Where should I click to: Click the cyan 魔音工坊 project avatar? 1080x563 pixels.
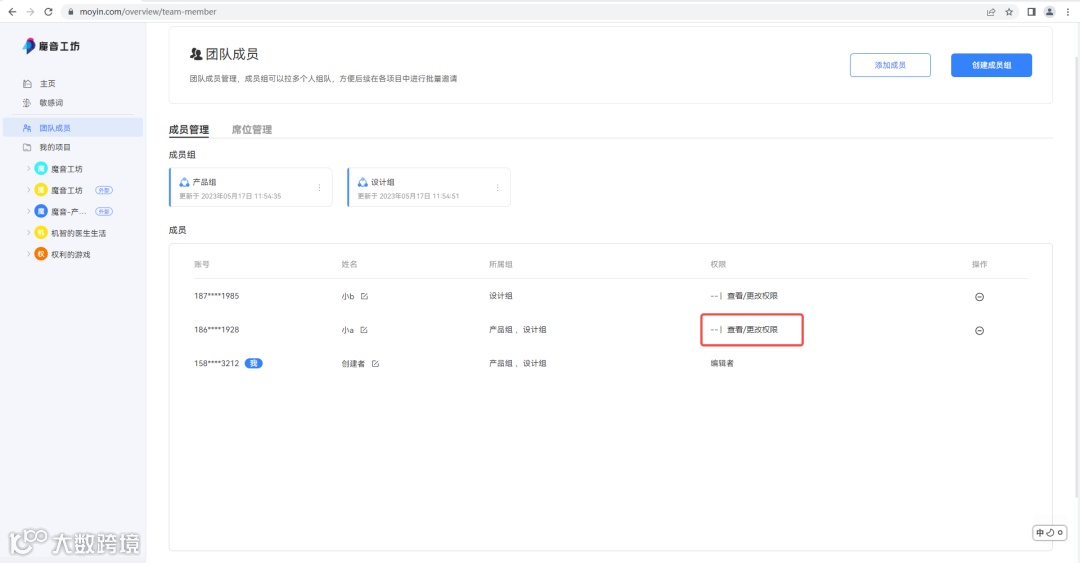[x=41, y=168]
